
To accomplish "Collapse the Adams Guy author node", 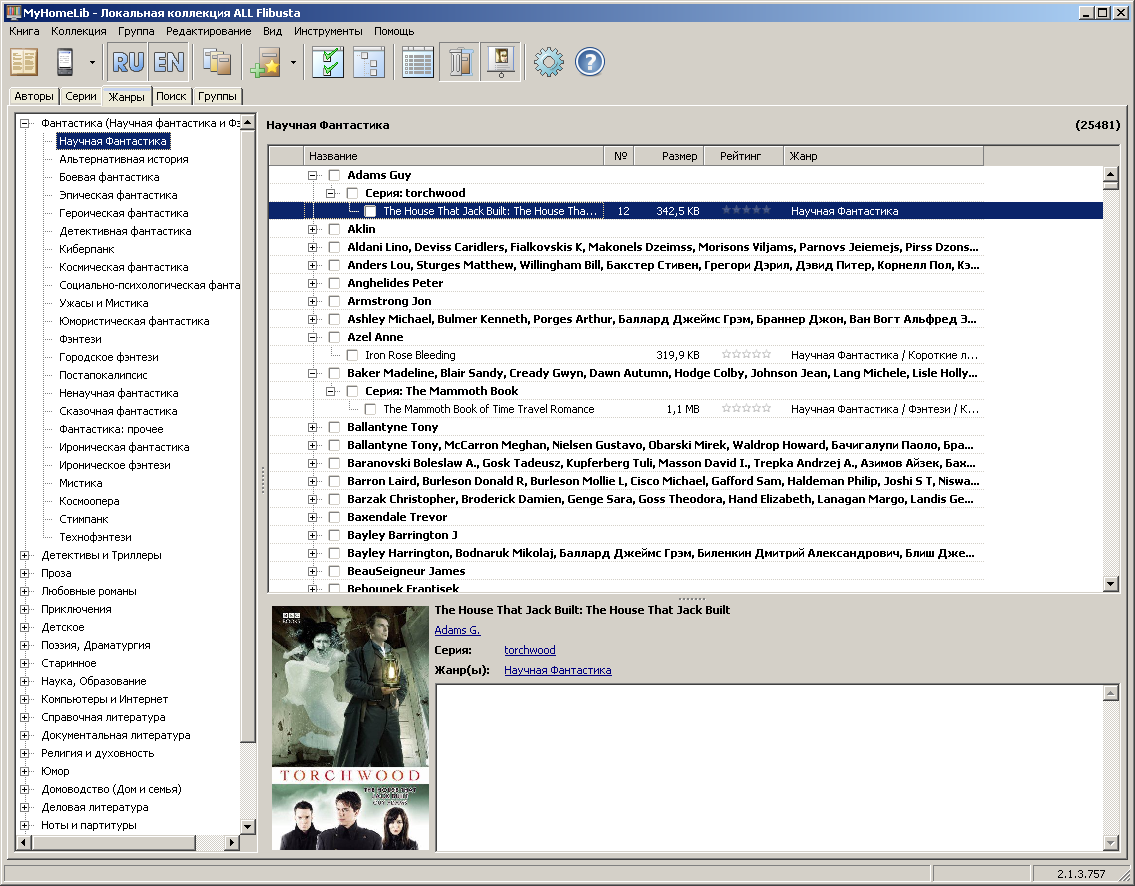I will pos(313,175).
